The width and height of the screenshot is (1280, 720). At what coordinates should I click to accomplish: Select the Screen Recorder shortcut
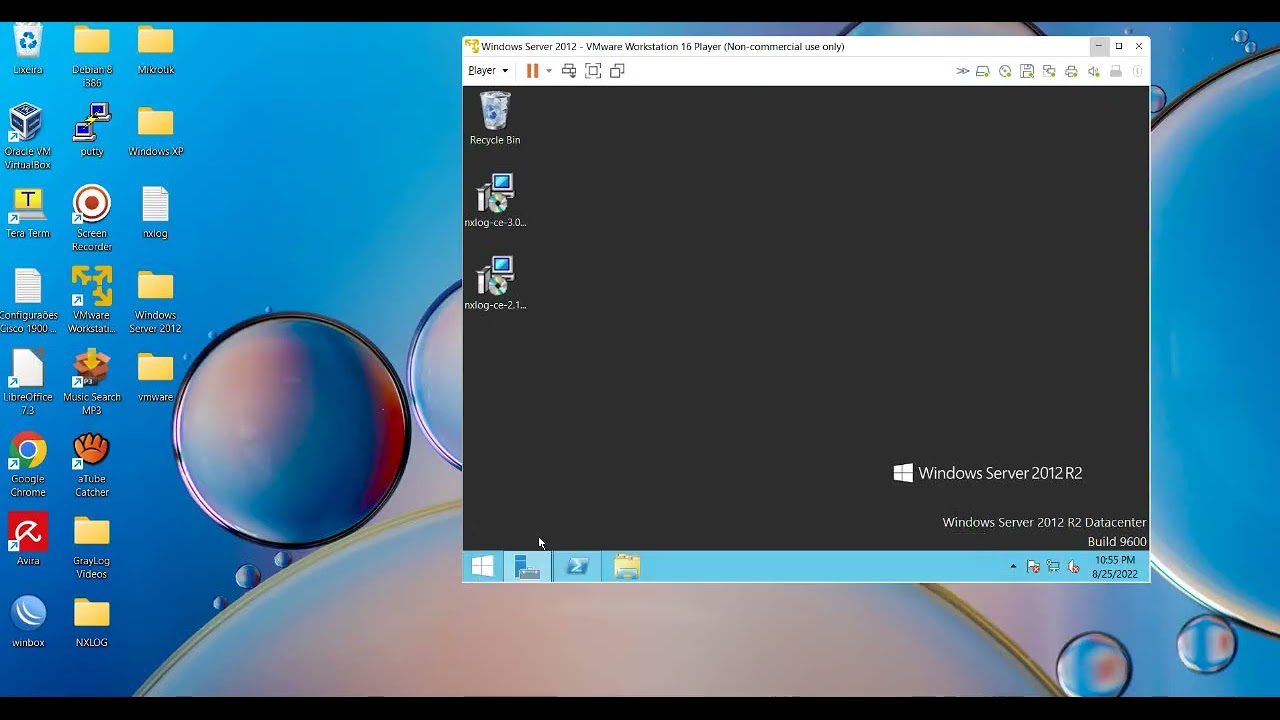92,219
